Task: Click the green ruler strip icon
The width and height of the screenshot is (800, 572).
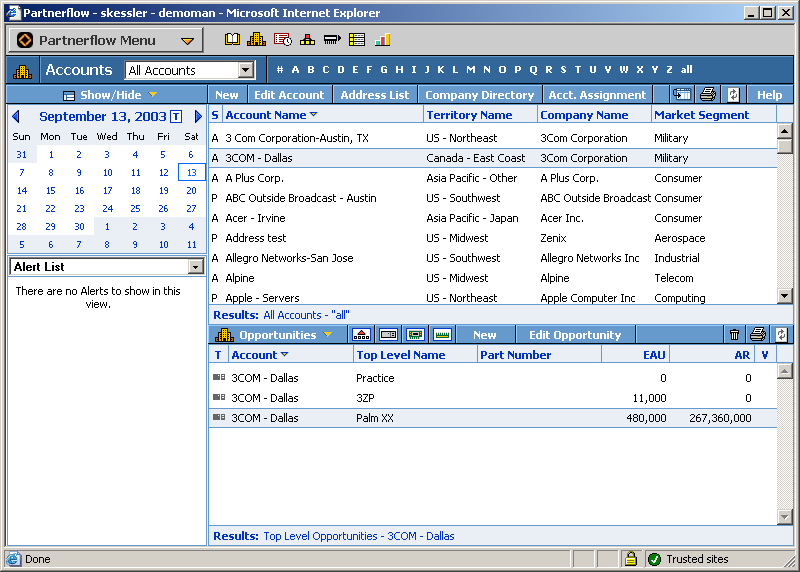Action: pyautogui.click(x=442, y=335)
